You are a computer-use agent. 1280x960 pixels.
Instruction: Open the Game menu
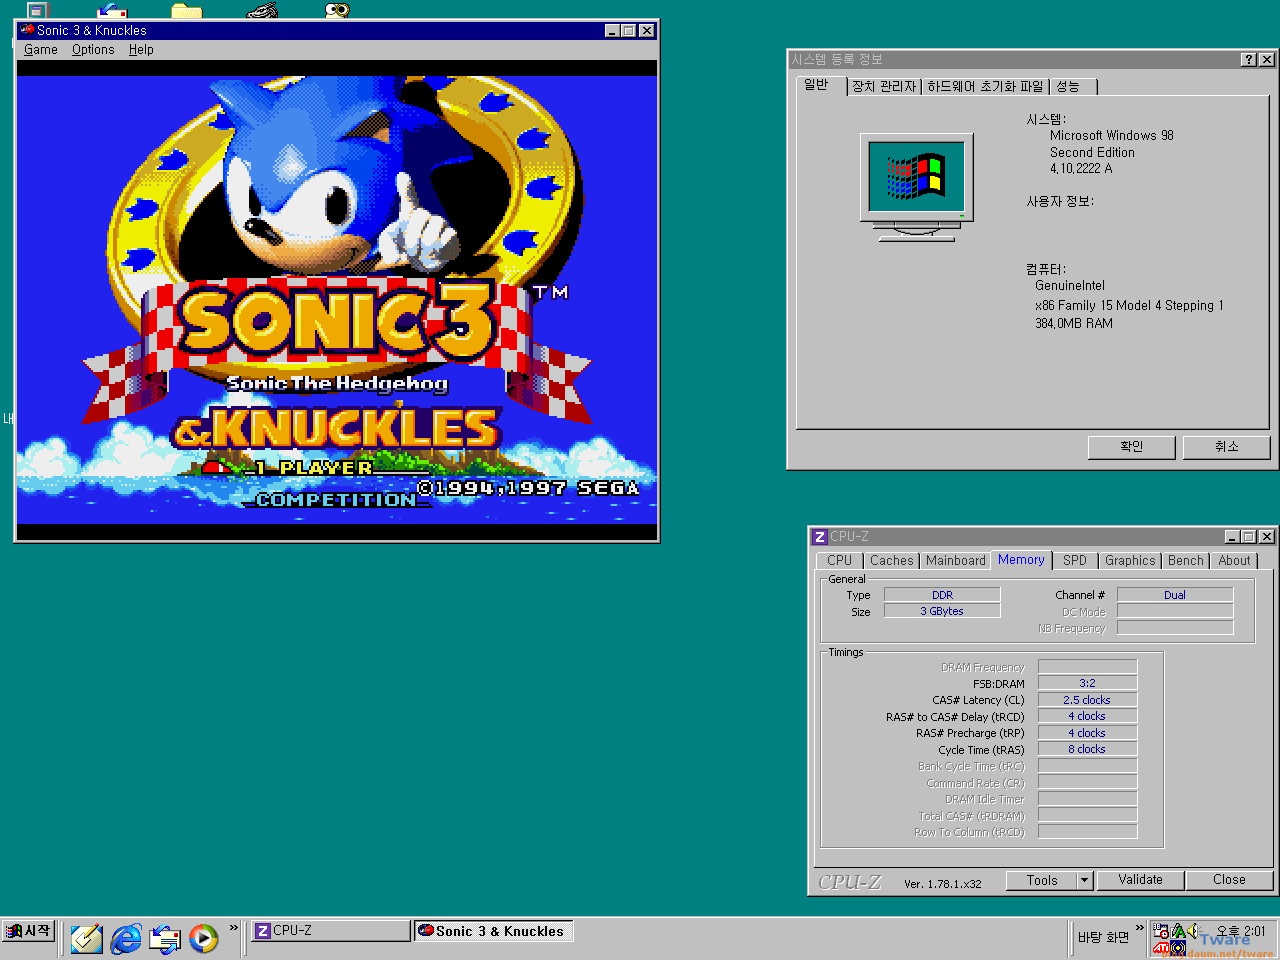point(41,49)
